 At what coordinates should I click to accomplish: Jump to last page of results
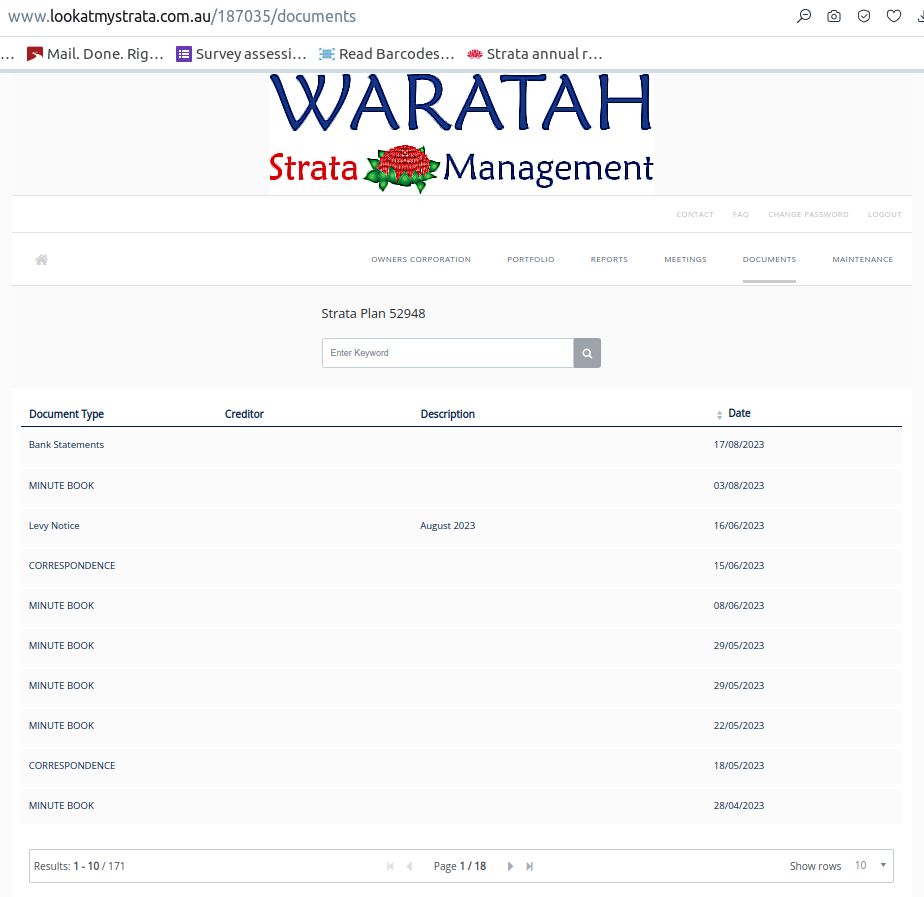pyautogui.click(x=530, y=866)
